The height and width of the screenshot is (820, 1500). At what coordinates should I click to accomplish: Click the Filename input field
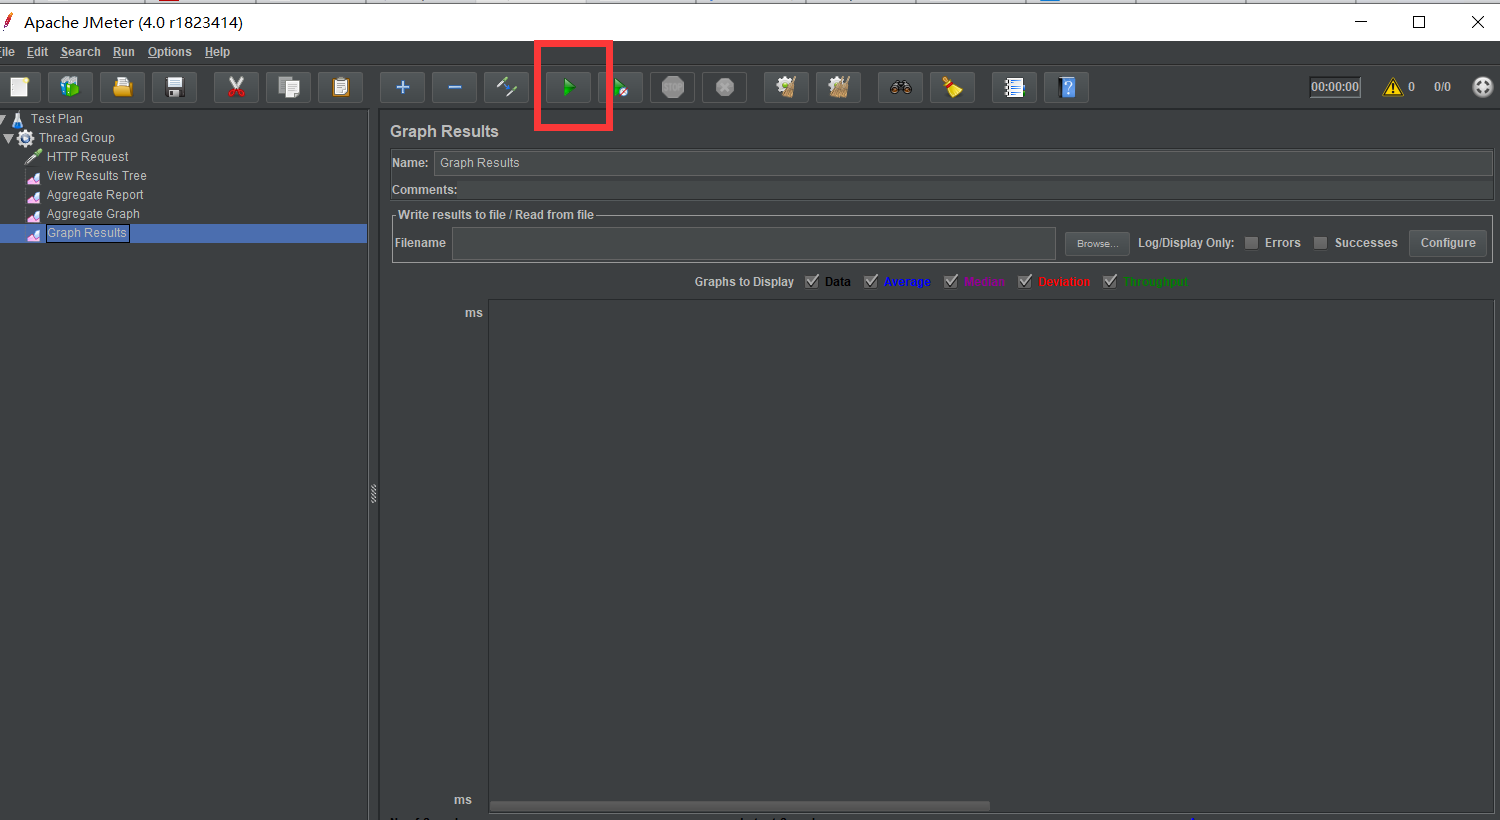(x=754, y=243)
